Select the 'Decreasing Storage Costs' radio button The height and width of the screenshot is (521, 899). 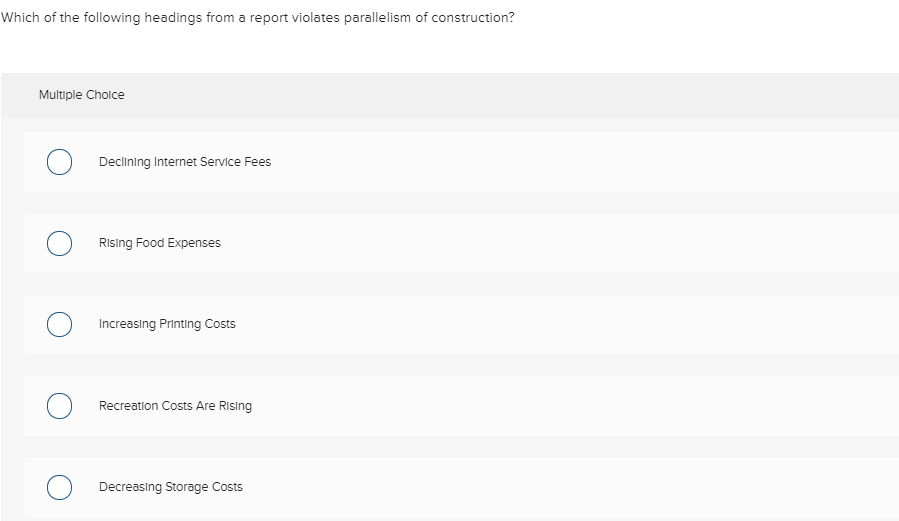[x=59, y=487]
